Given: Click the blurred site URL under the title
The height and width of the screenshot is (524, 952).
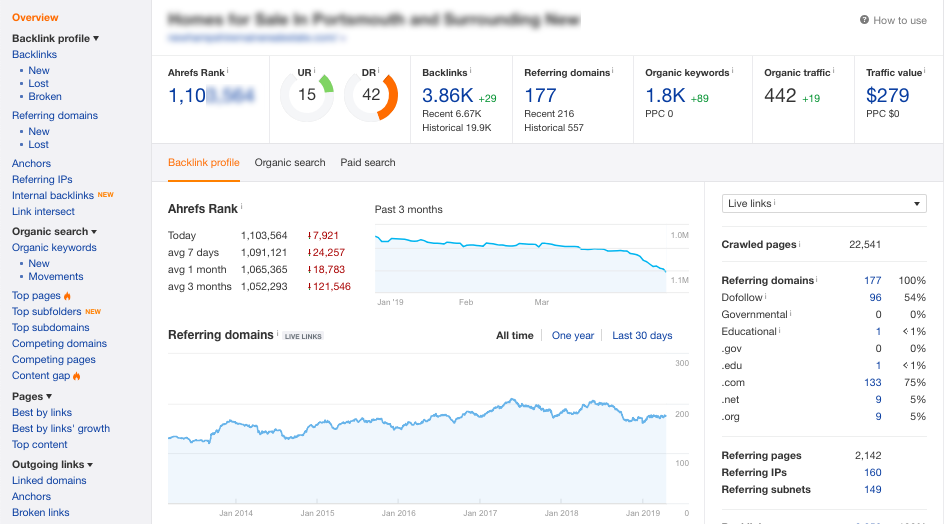Looking at the screenshot, I should [256, 38].
